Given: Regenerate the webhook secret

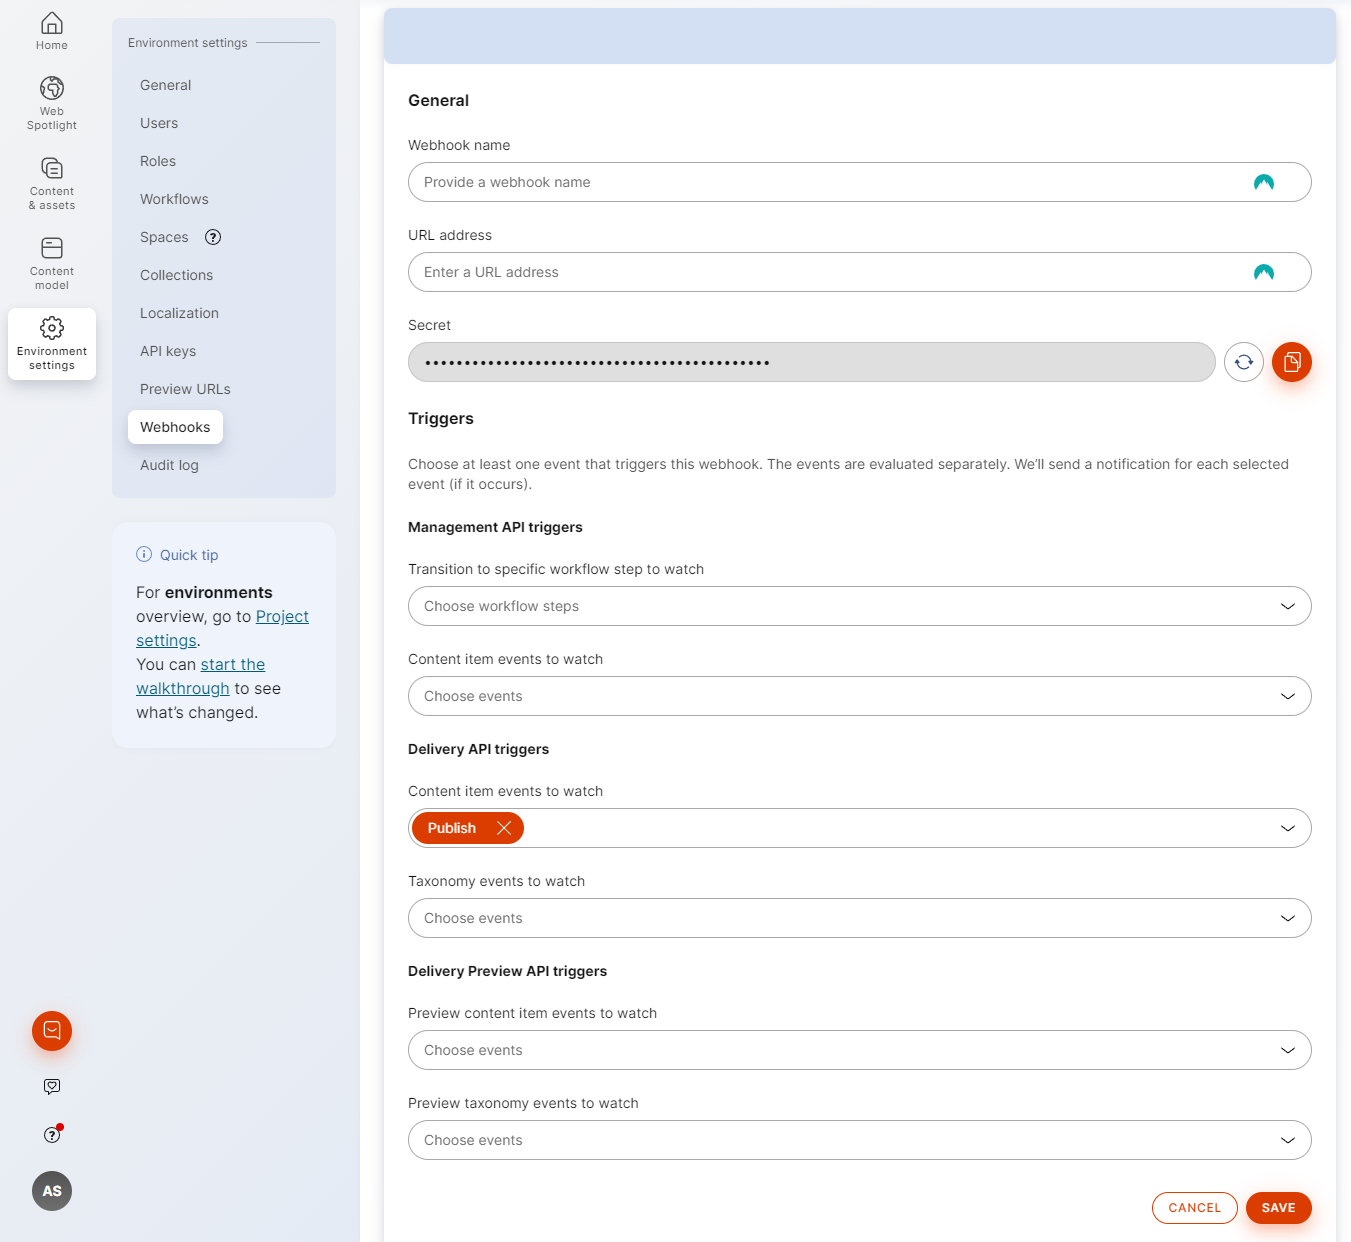Looking at the screenshot, I should [1243, 362].
